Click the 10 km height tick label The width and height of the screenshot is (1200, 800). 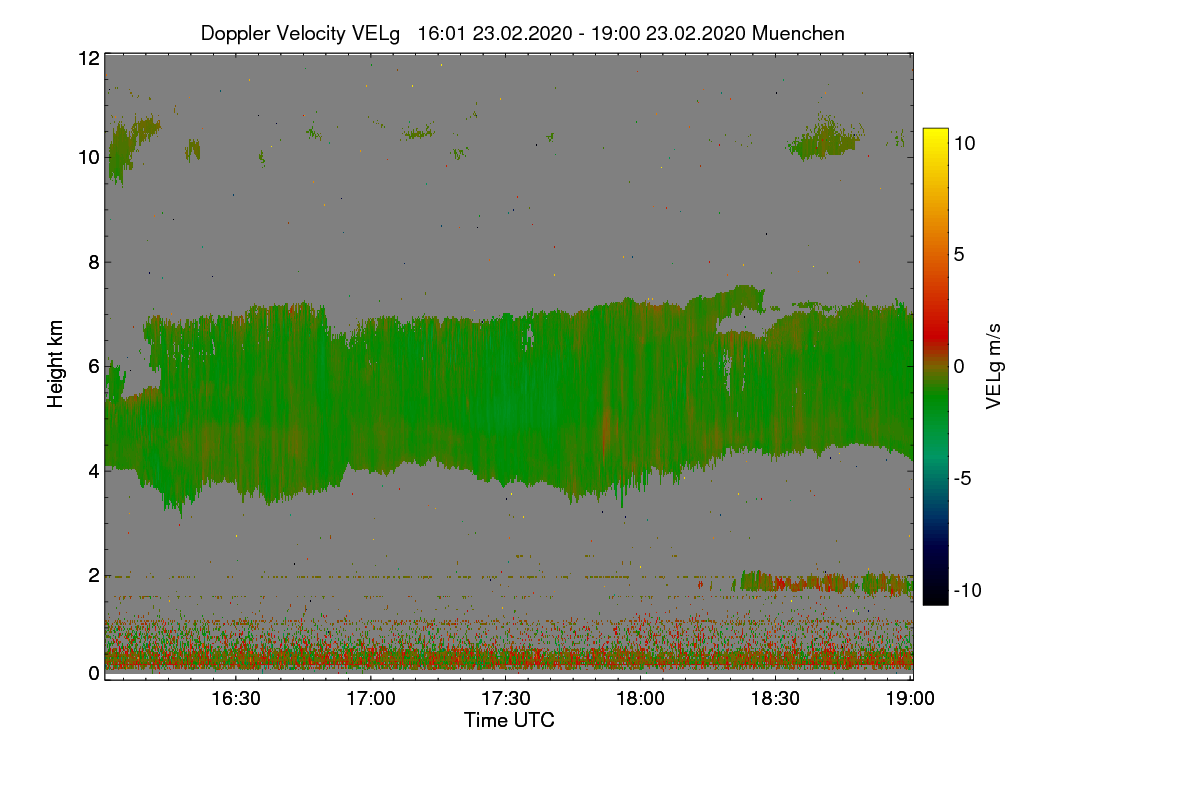point(88,157)
